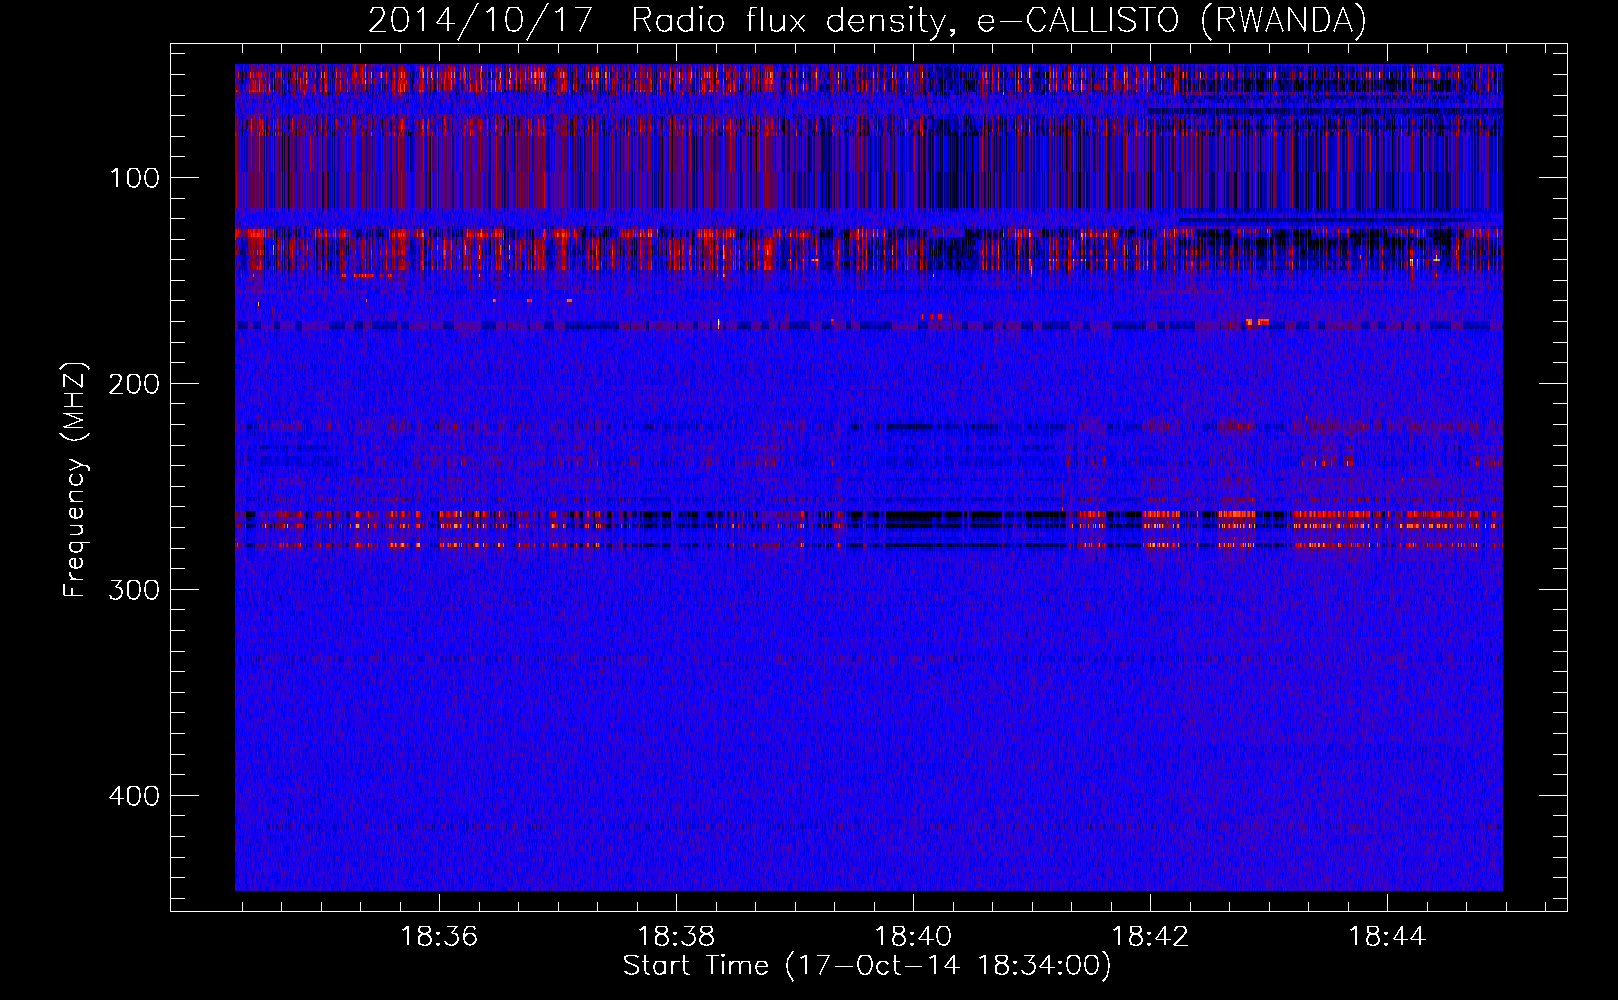Click the 300 frequency tick label
Screen dimensions: 1618x1000
click(135, 590)
